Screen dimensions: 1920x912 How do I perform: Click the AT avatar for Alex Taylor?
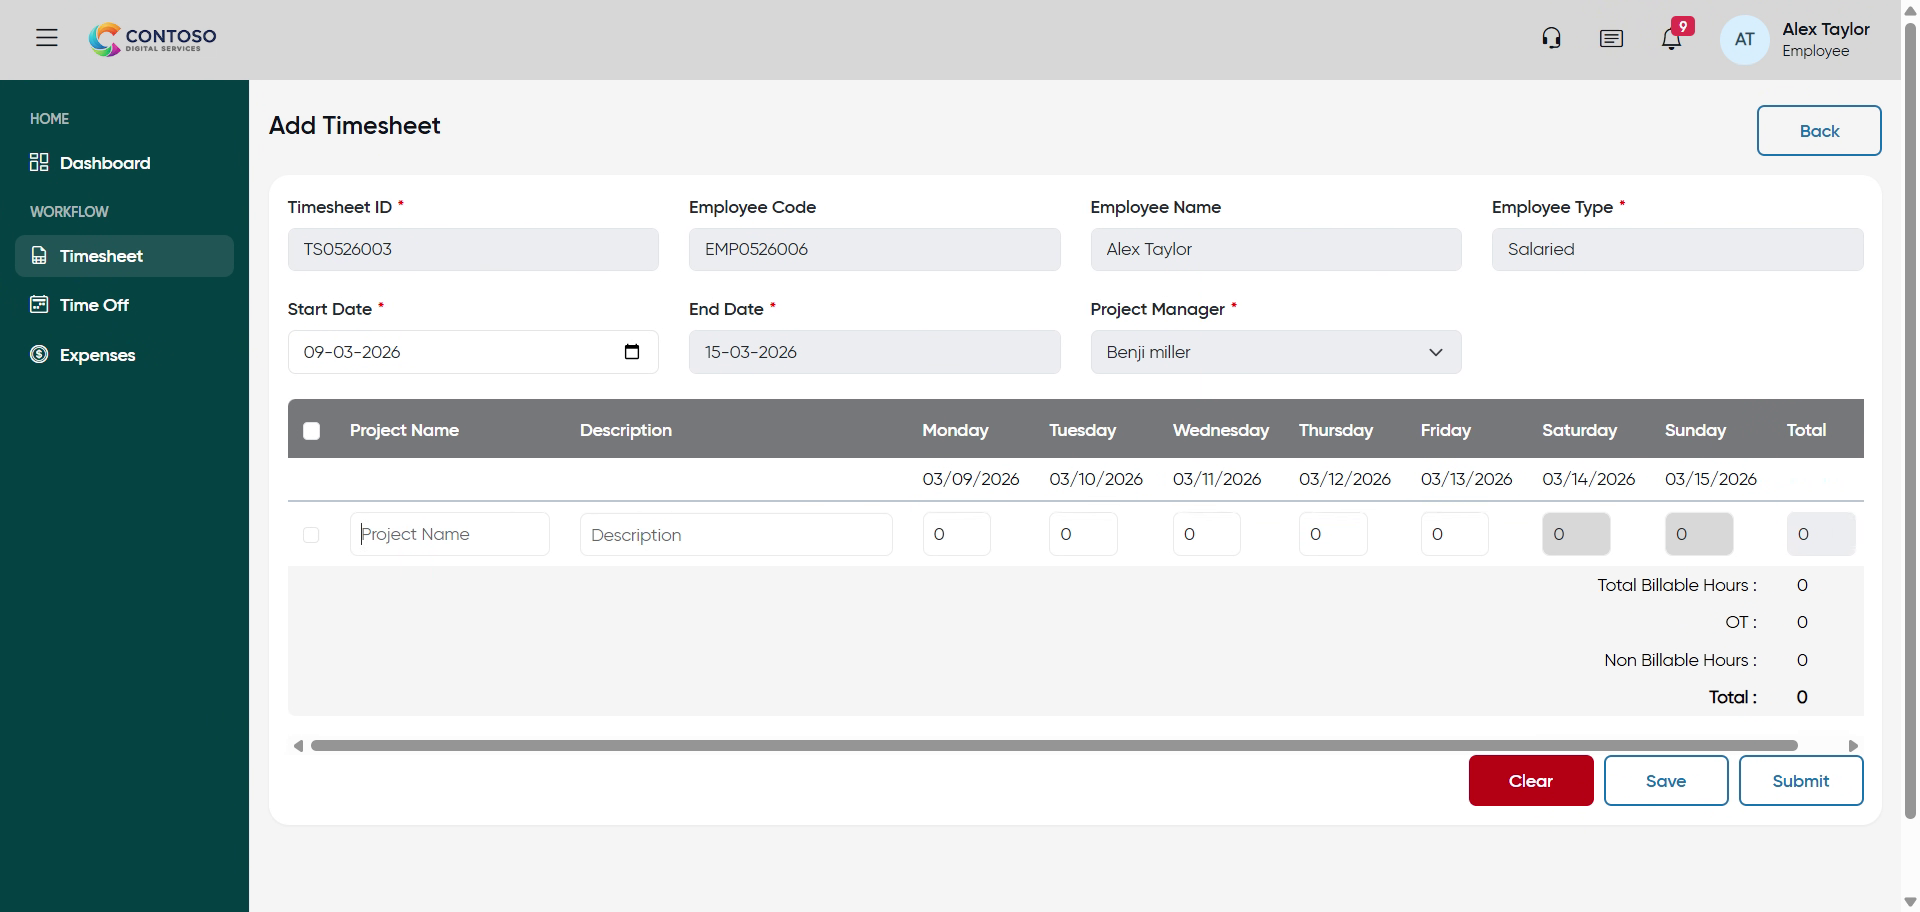1744,39
